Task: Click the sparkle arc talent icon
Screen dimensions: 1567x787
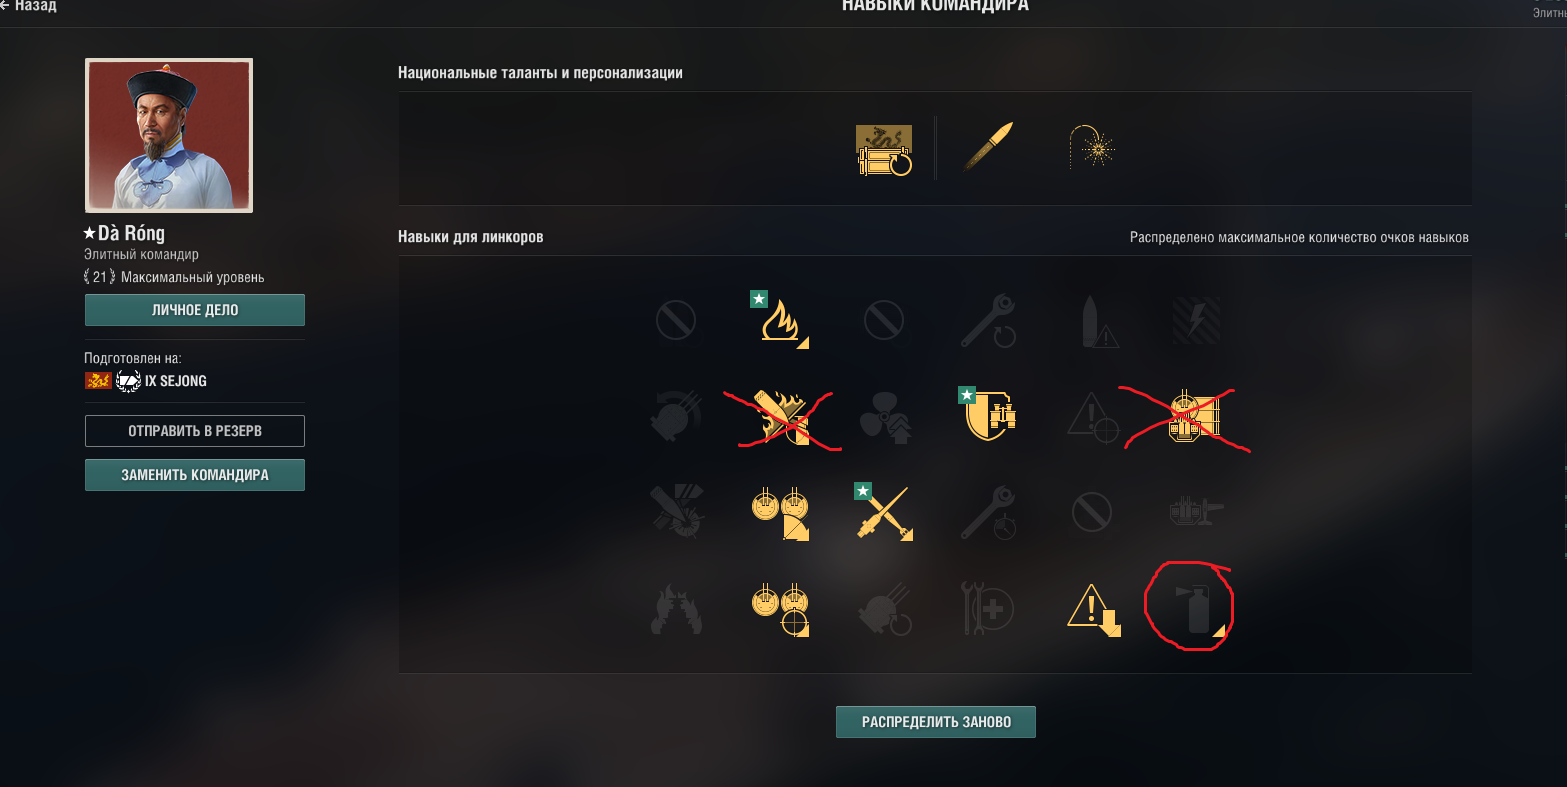Action: click(1092, 148)
